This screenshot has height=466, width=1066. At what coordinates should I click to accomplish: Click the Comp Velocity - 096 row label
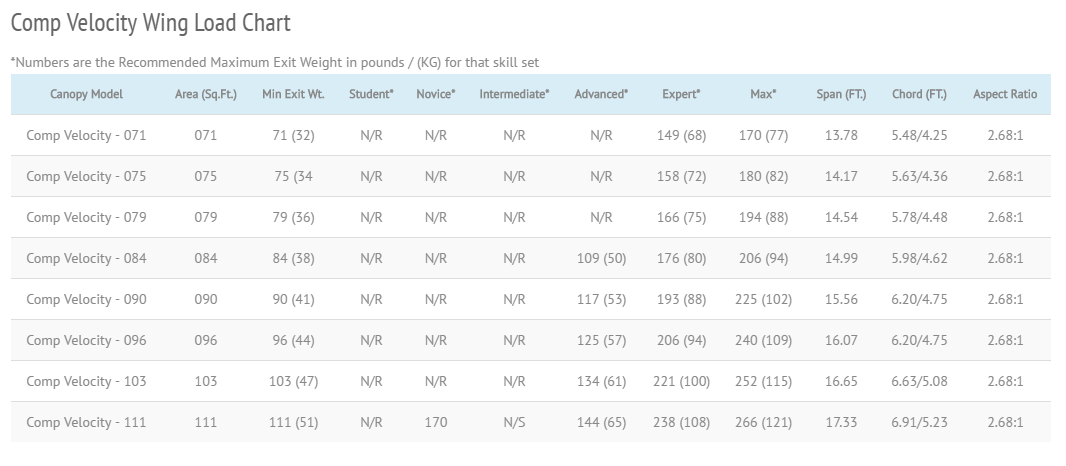click(x=86, y=340)
